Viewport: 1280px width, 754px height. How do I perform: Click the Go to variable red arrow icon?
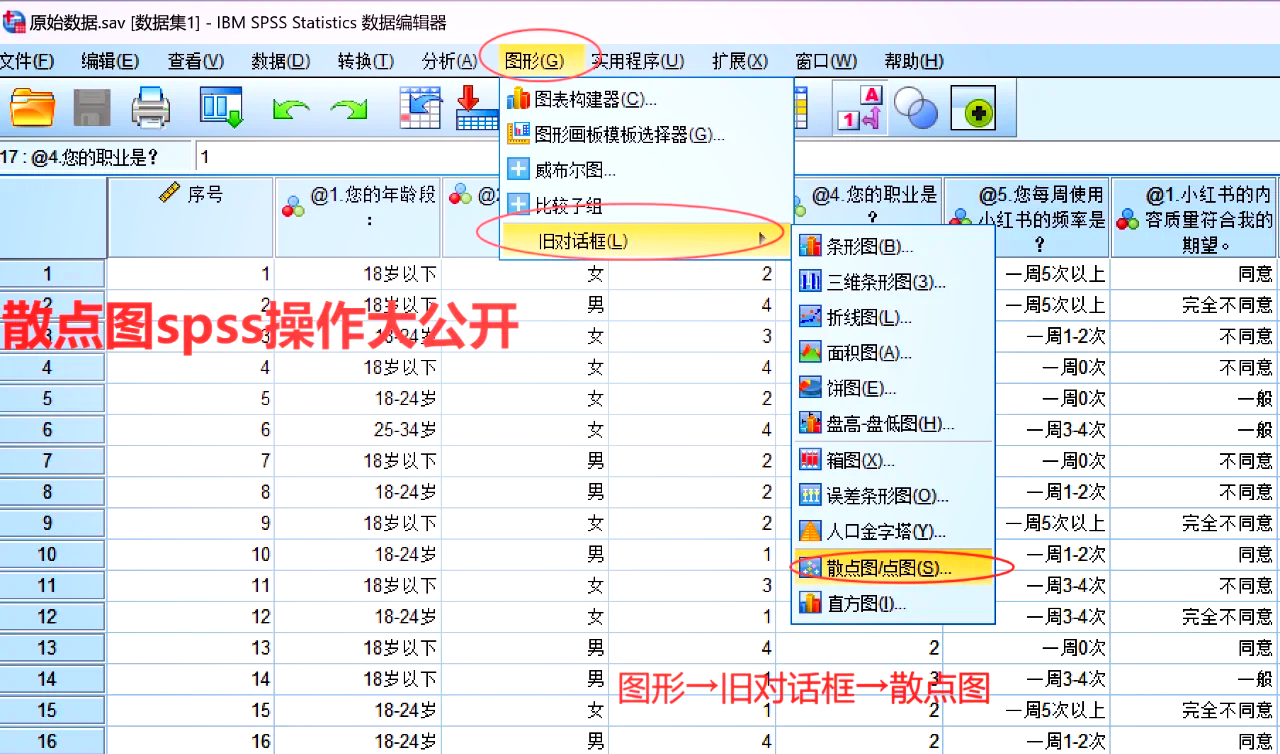coord(476,108)
